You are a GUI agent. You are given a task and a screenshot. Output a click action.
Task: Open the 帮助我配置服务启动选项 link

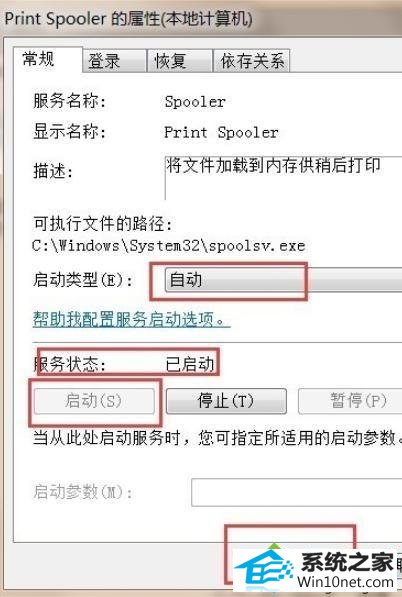coord(131,319)
